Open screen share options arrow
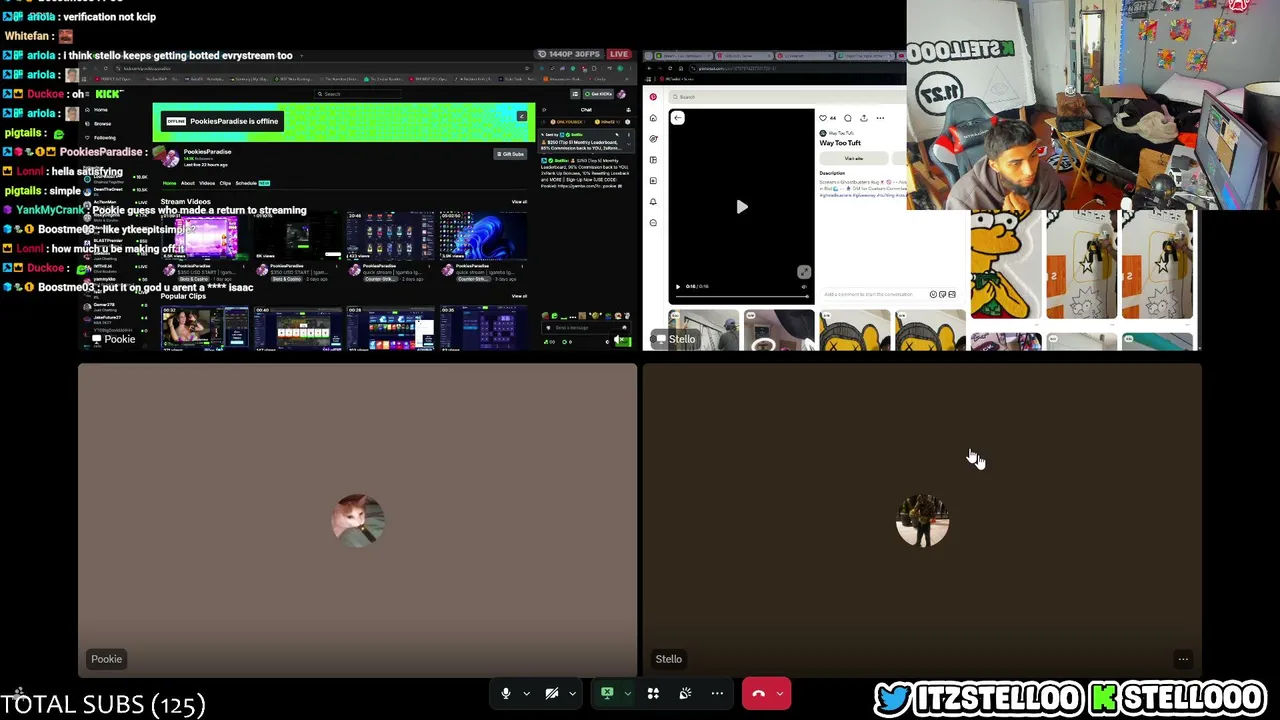1280x720 pixels. [627, 693]
